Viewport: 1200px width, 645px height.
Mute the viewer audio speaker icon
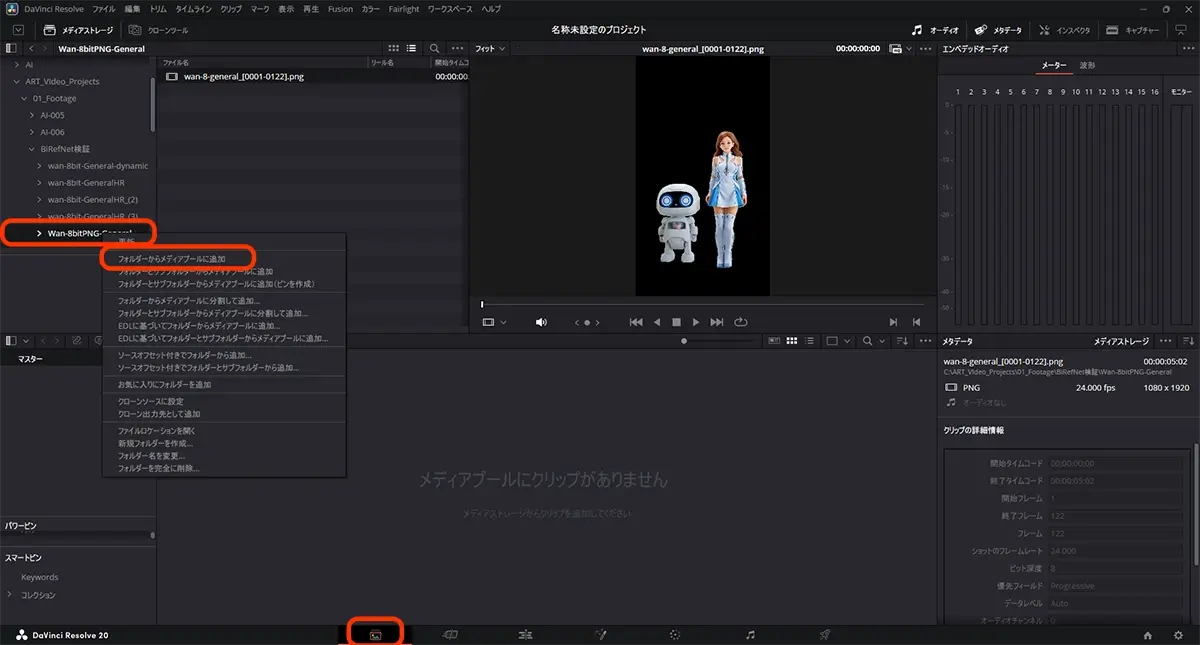click(540, 321)
